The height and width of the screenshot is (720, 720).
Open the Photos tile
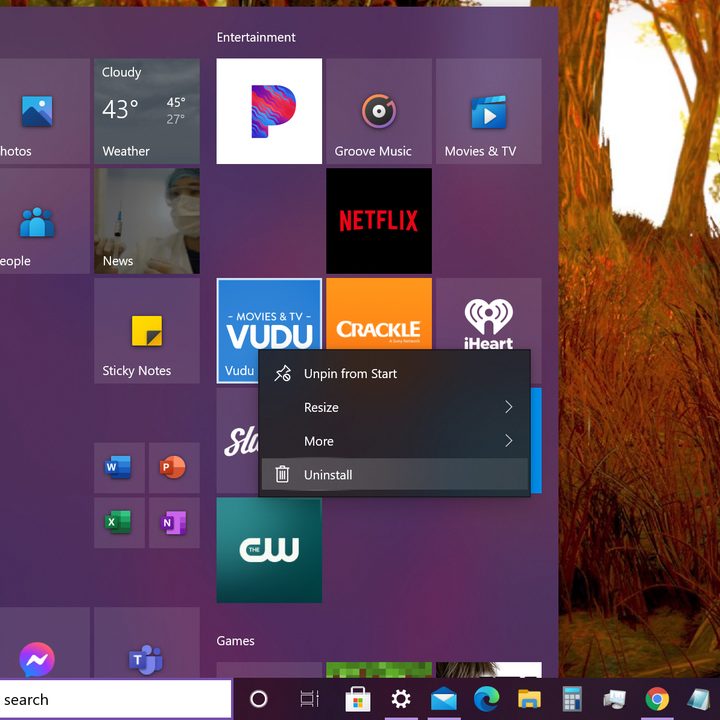pos(45,111)
